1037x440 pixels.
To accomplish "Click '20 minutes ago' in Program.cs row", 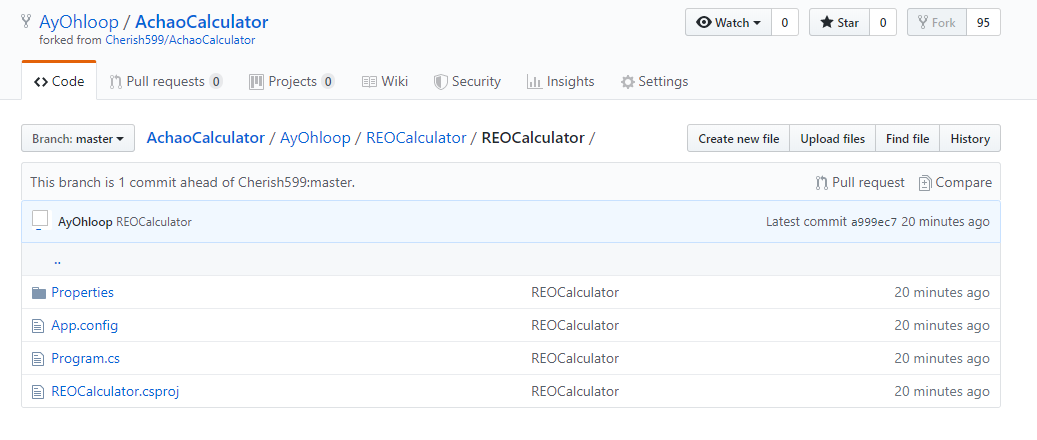I will pos(942,359).
